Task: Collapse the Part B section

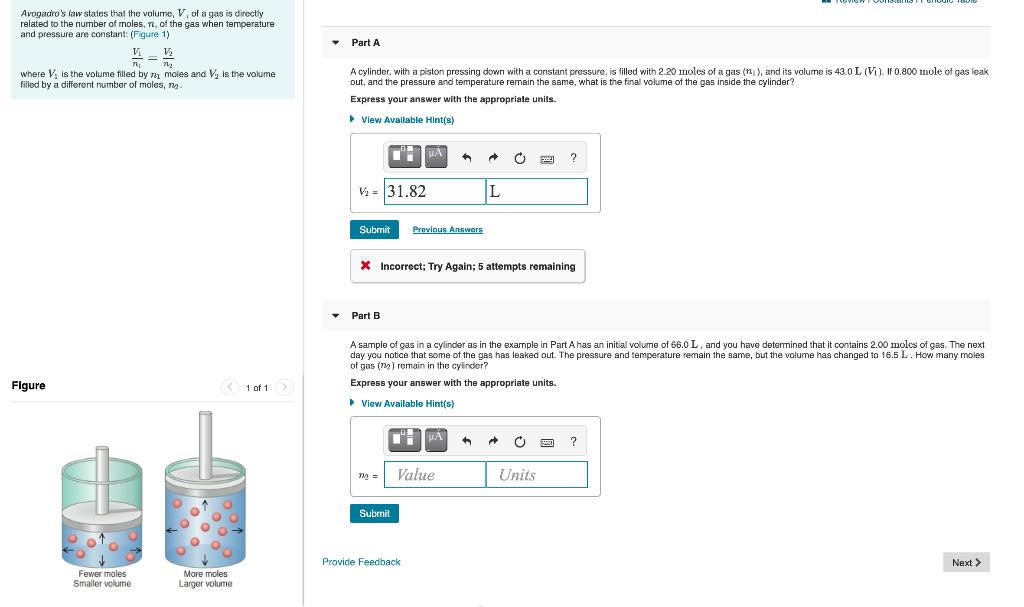Action: click(336, 316)
